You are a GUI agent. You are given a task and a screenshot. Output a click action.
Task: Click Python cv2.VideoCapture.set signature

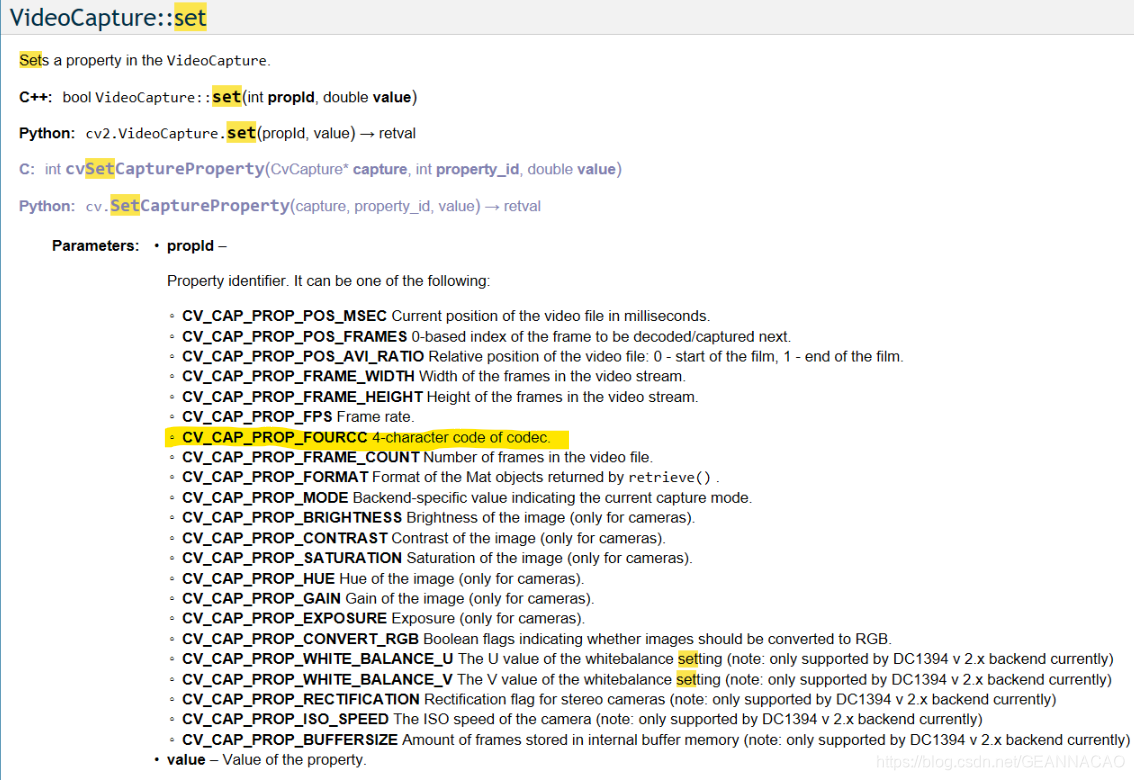[x=217, y=133]
